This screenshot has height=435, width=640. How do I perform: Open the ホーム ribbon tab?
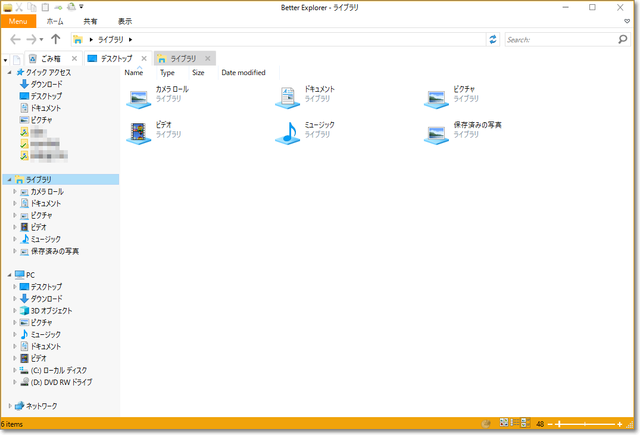(55, 21)
